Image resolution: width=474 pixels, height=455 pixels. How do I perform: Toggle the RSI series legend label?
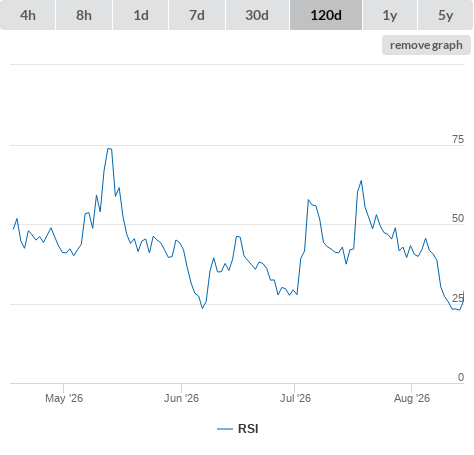point(248,429)
